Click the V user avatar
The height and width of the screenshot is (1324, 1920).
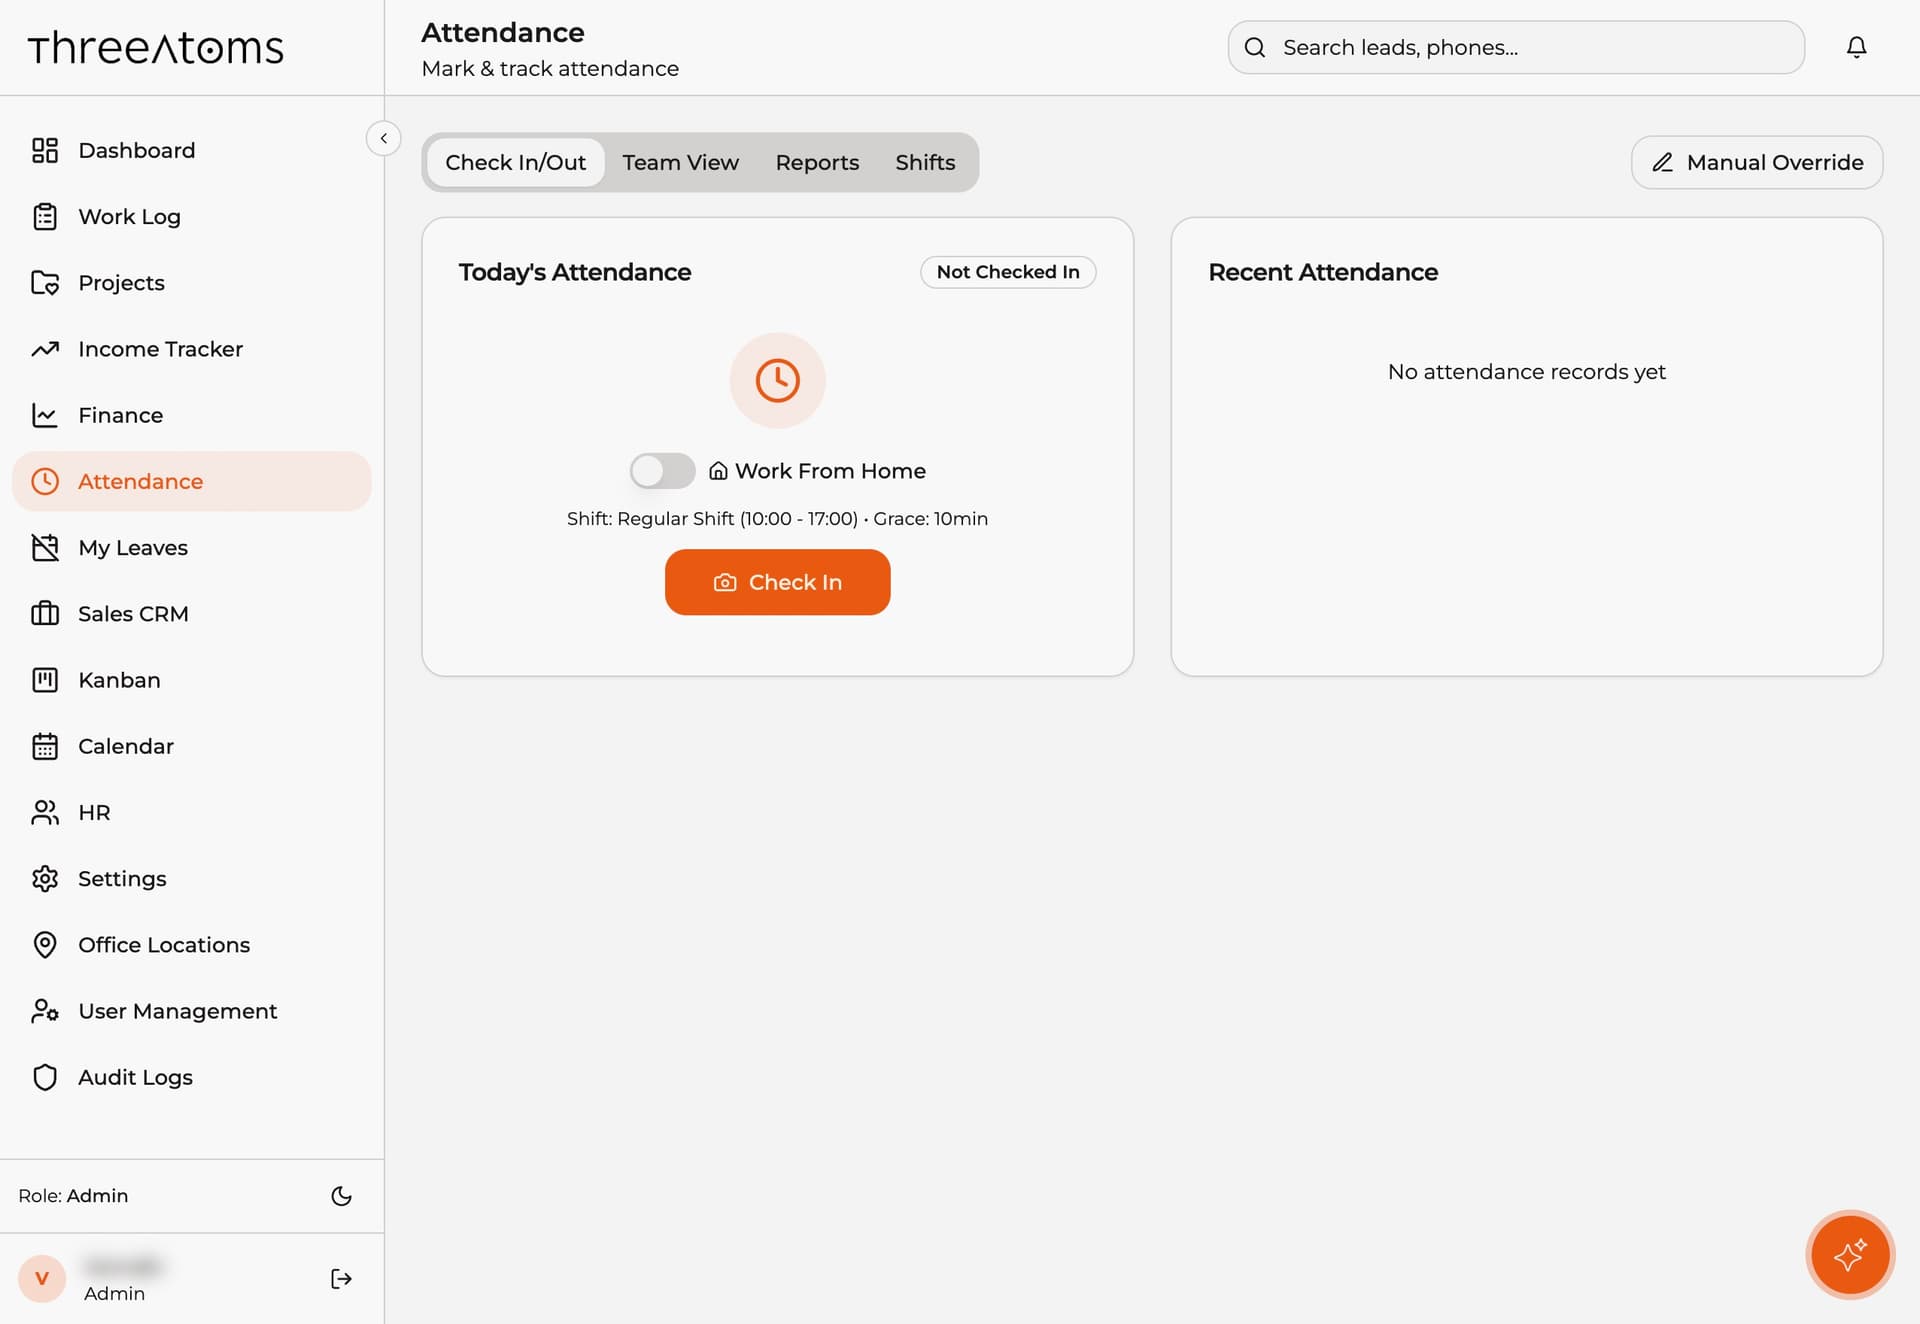42,1278
